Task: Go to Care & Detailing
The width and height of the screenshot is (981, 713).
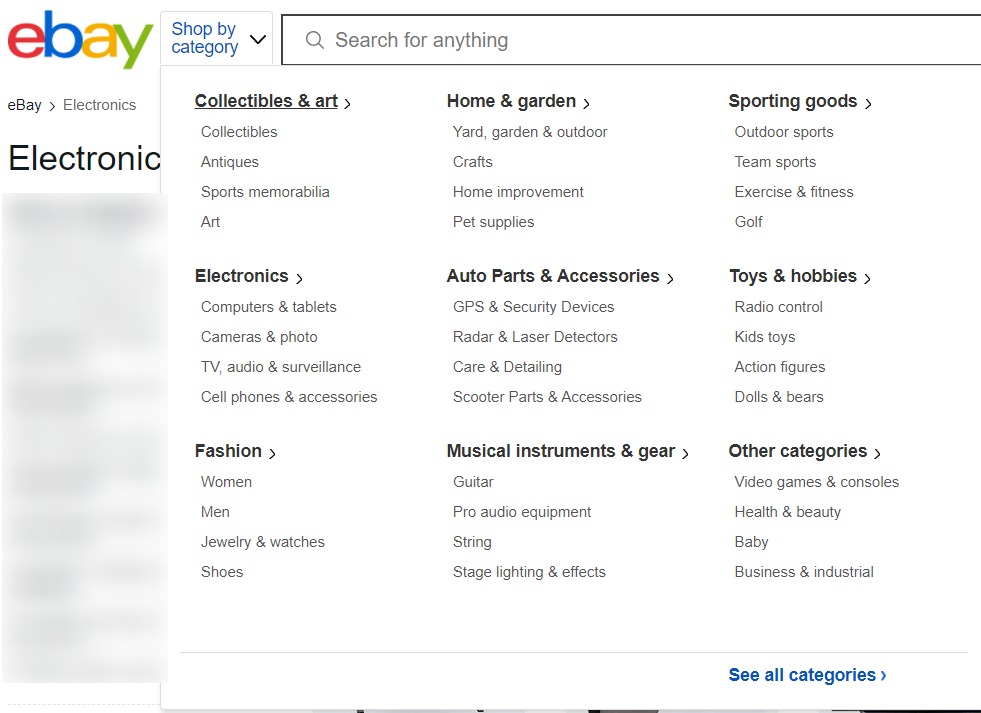Action: [x=507, y=367]
